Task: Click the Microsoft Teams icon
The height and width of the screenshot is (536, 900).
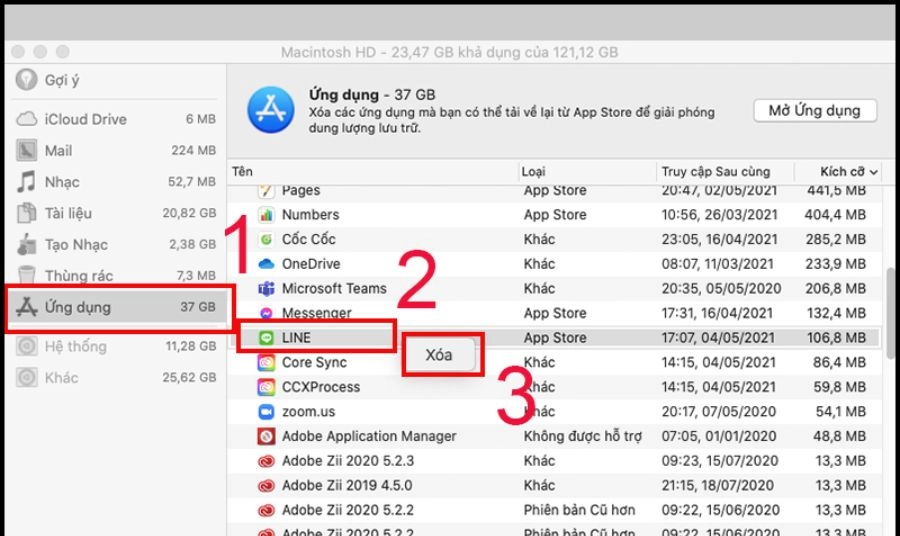Action: coord(266,289)
